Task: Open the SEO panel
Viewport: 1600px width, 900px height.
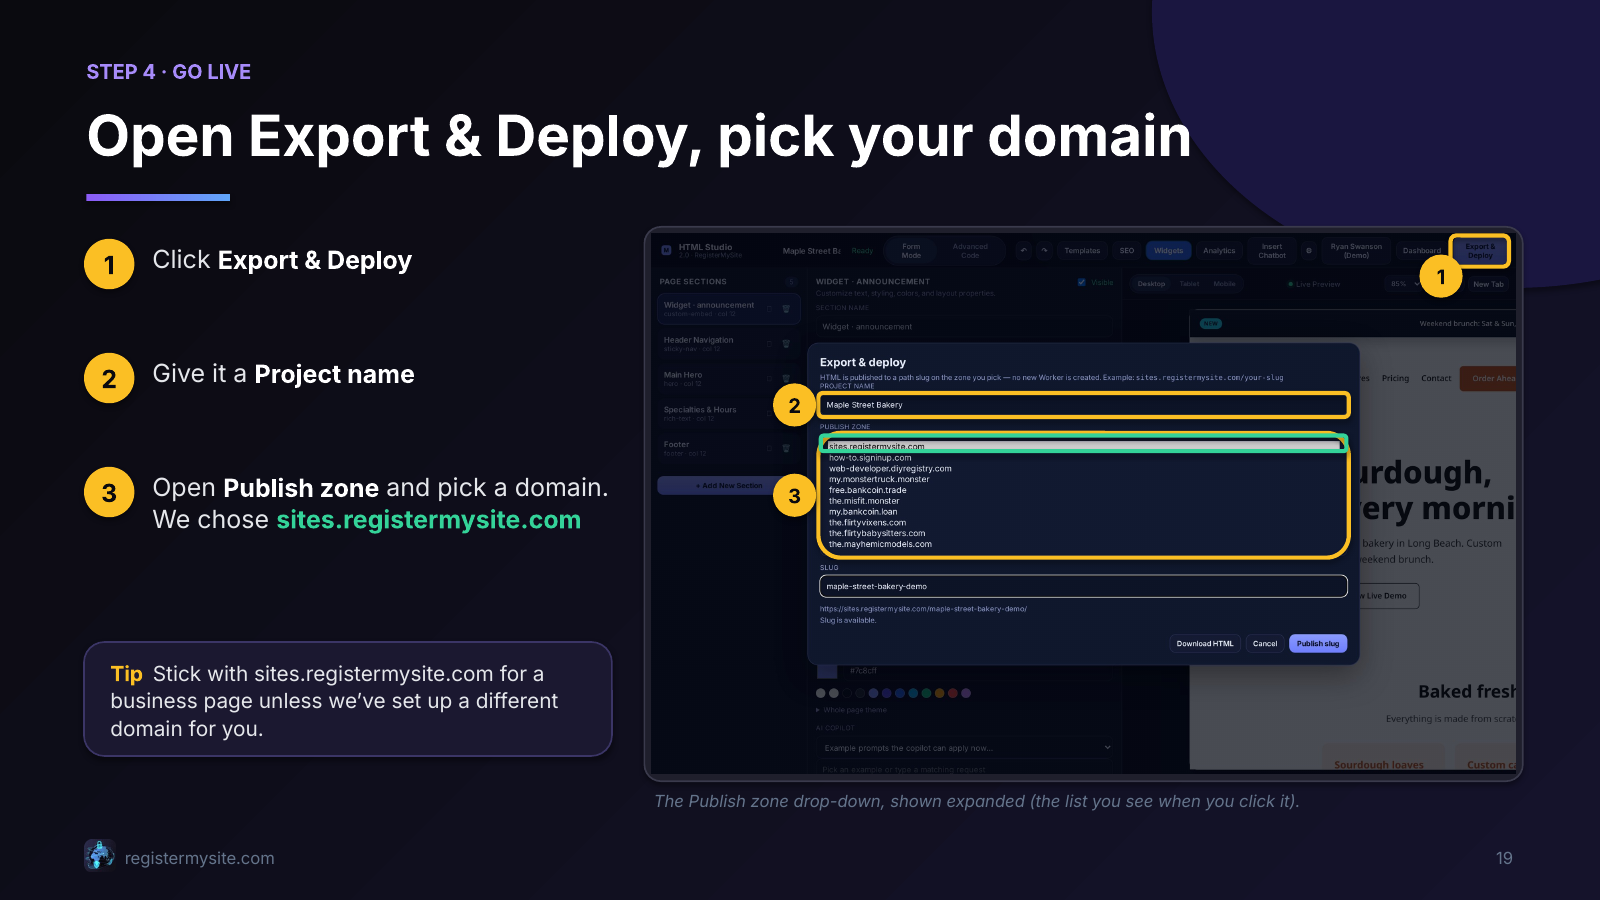Action: click(x=1127, y=251)
